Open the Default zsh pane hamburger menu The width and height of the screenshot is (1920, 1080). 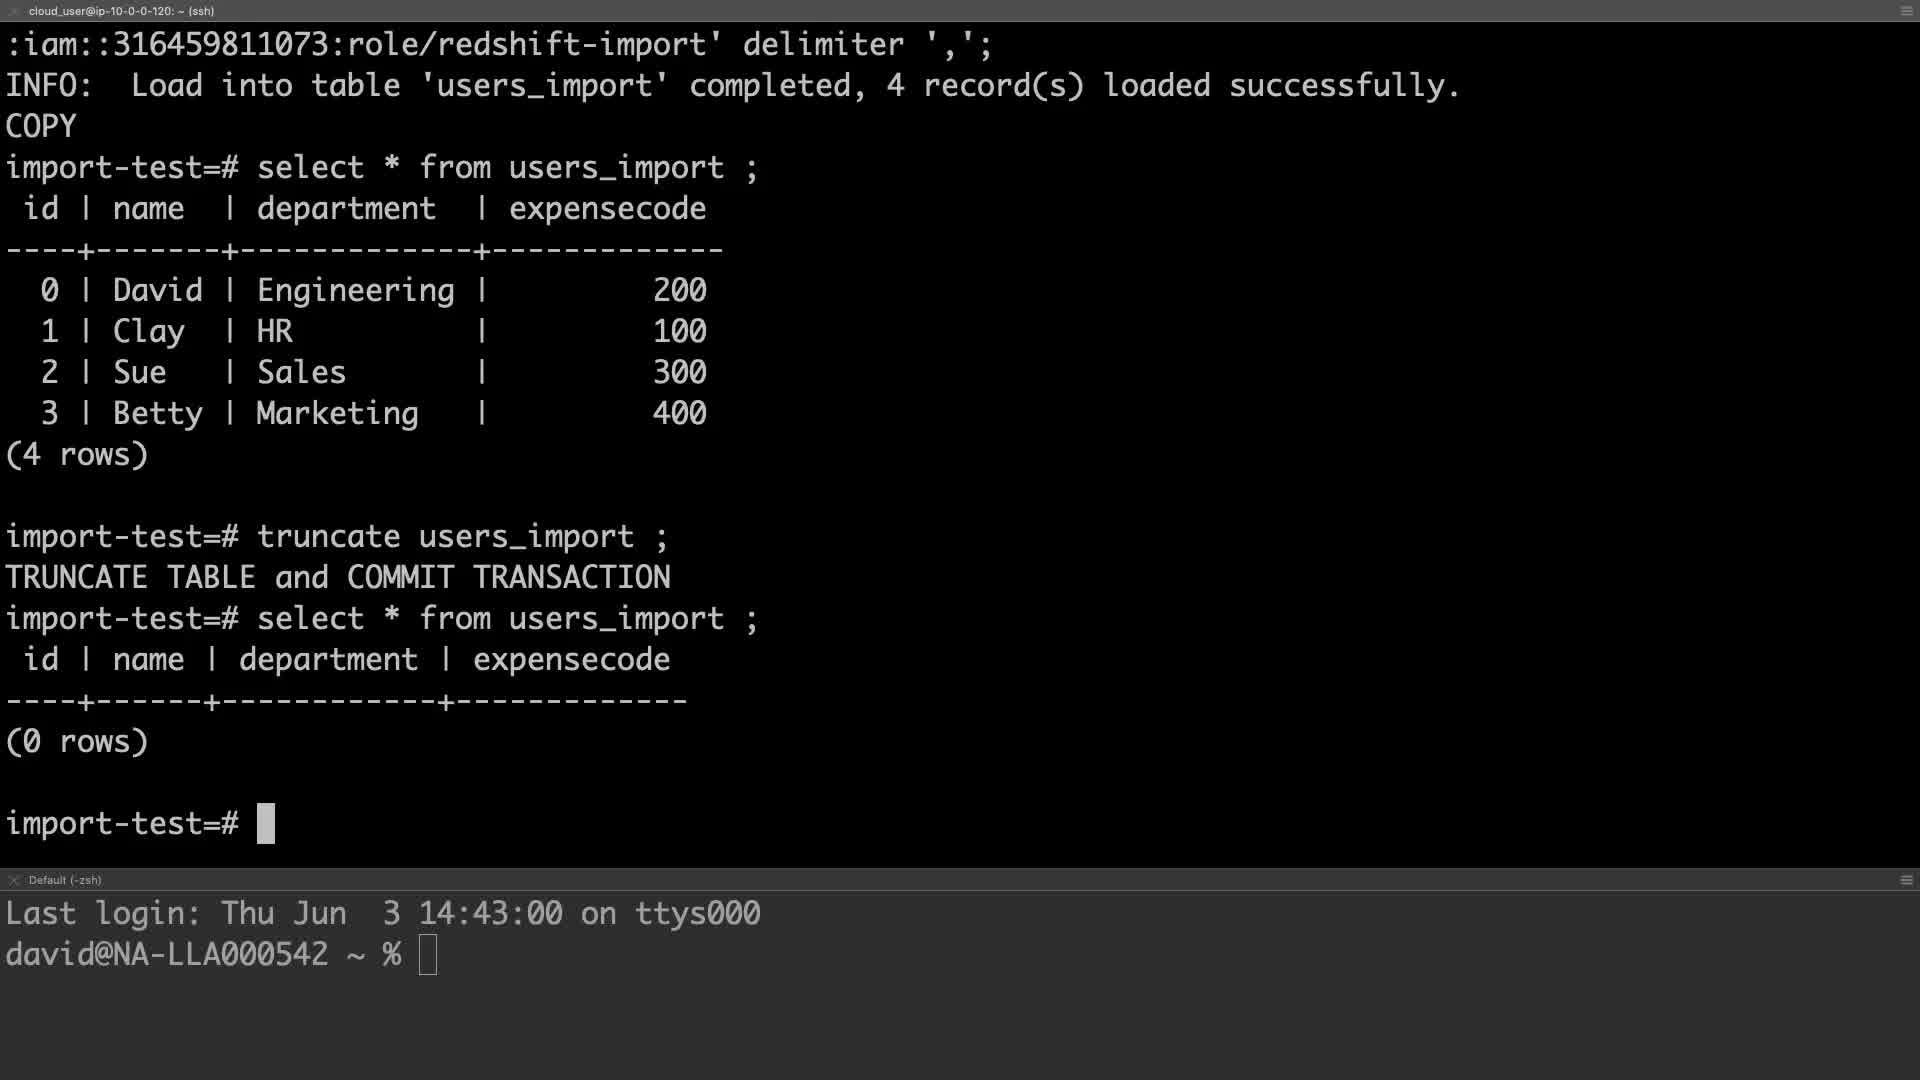1906,880
